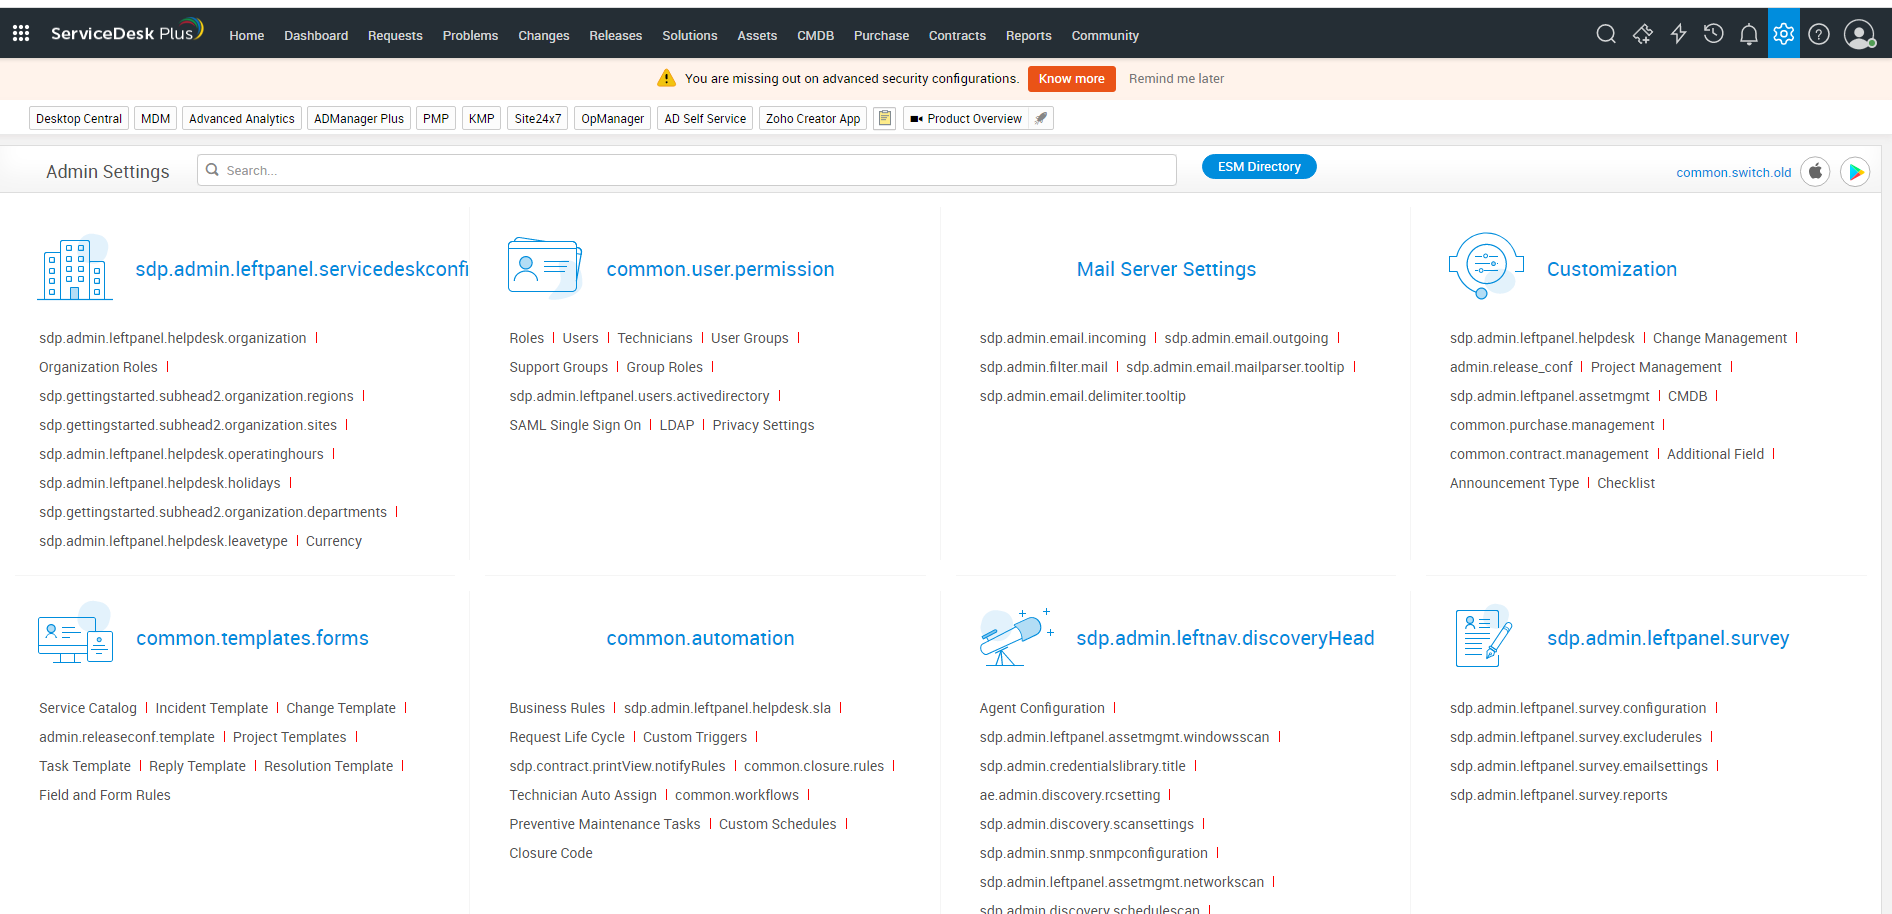Open the Service Catalog link
The height and width of the screenshot is (914, 1892).
pyautogui.click(x=88, y=708)
